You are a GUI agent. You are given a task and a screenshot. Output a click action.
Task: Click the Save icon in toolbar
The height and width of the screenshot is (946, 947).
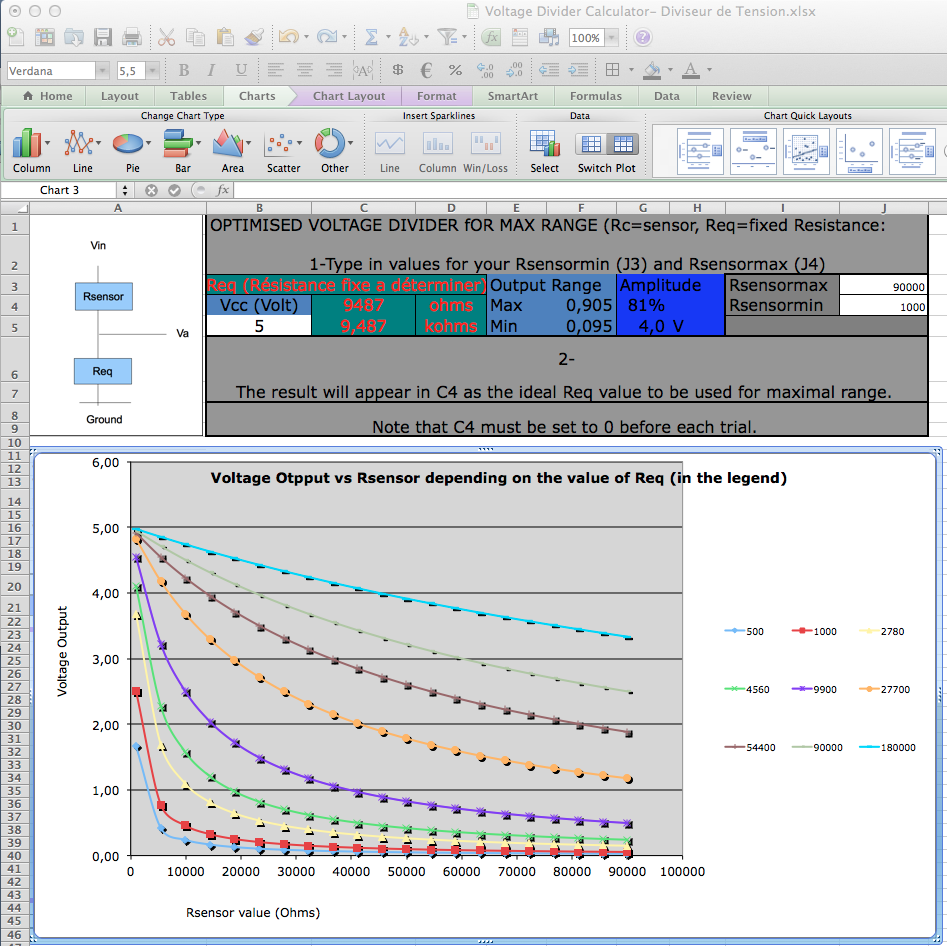point(102,37)
